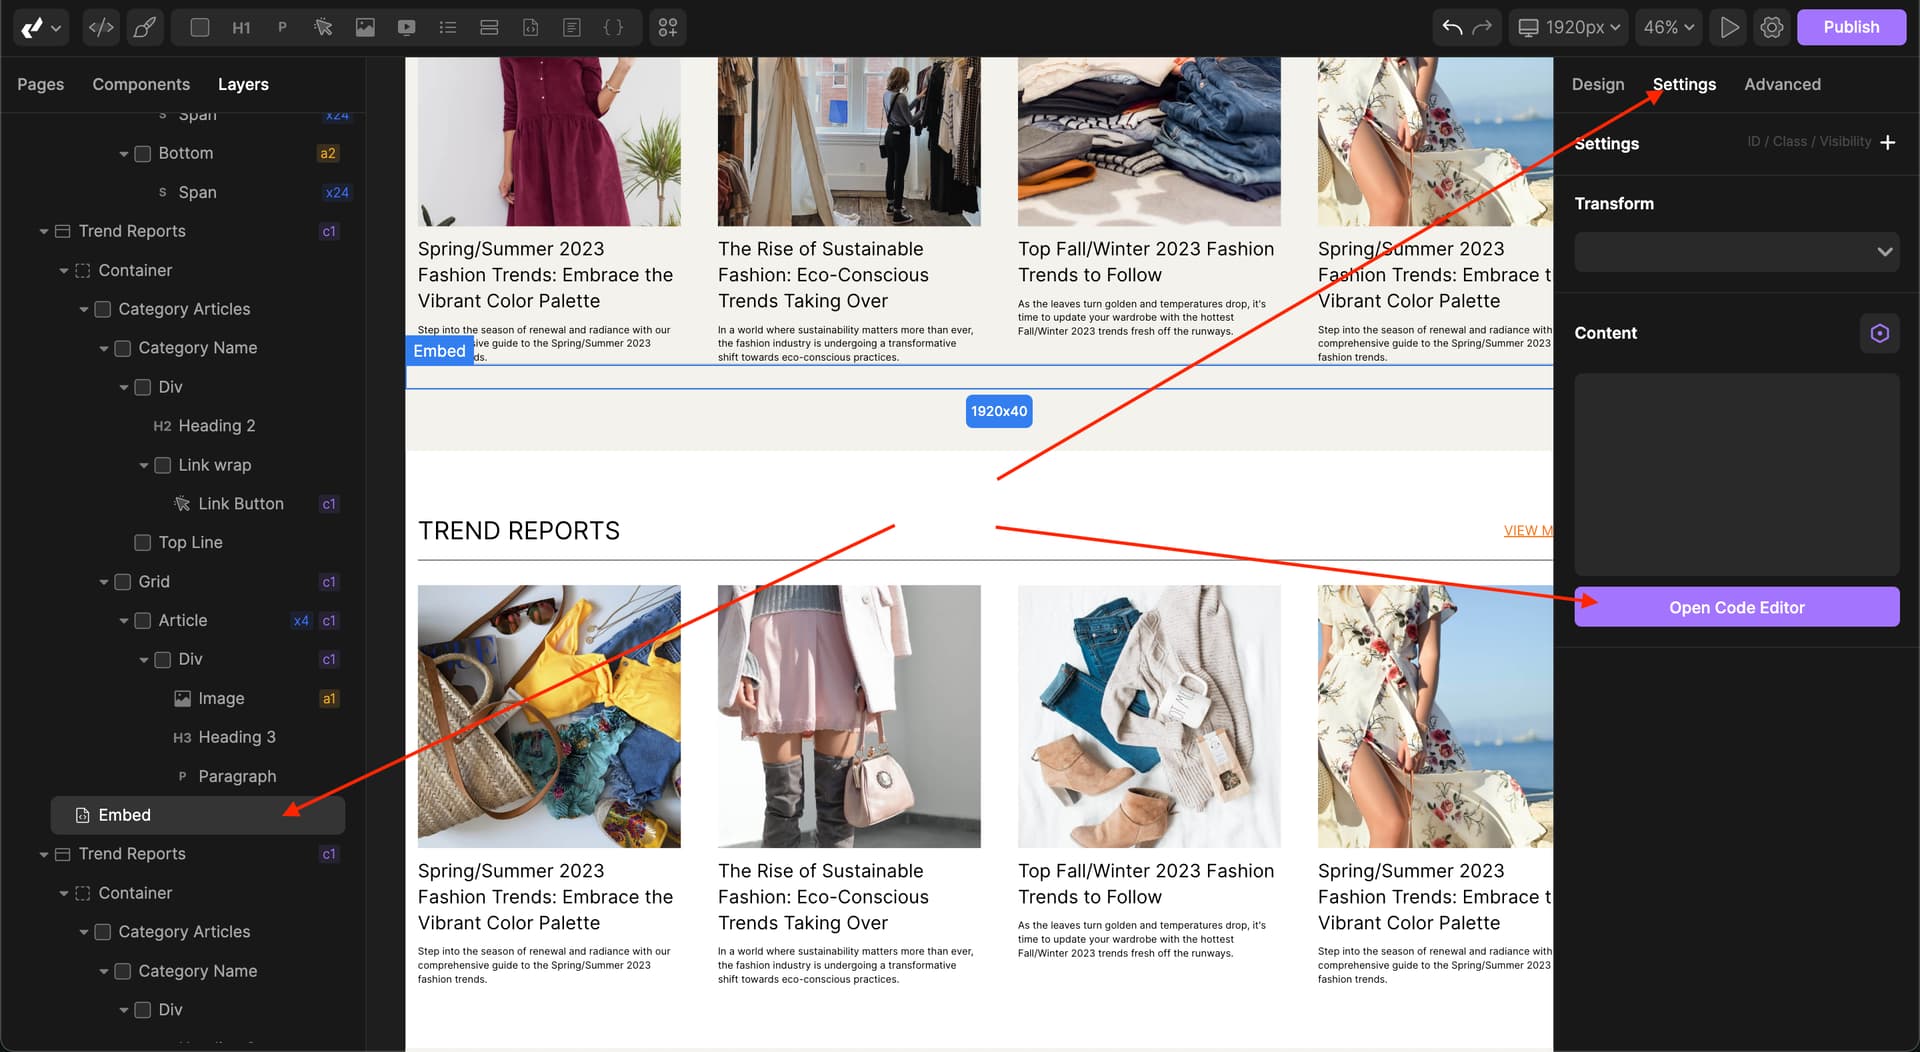1920x1052 pixels.
Task: Open the Settings tab in right panel
Action: tap(1684, 84)
